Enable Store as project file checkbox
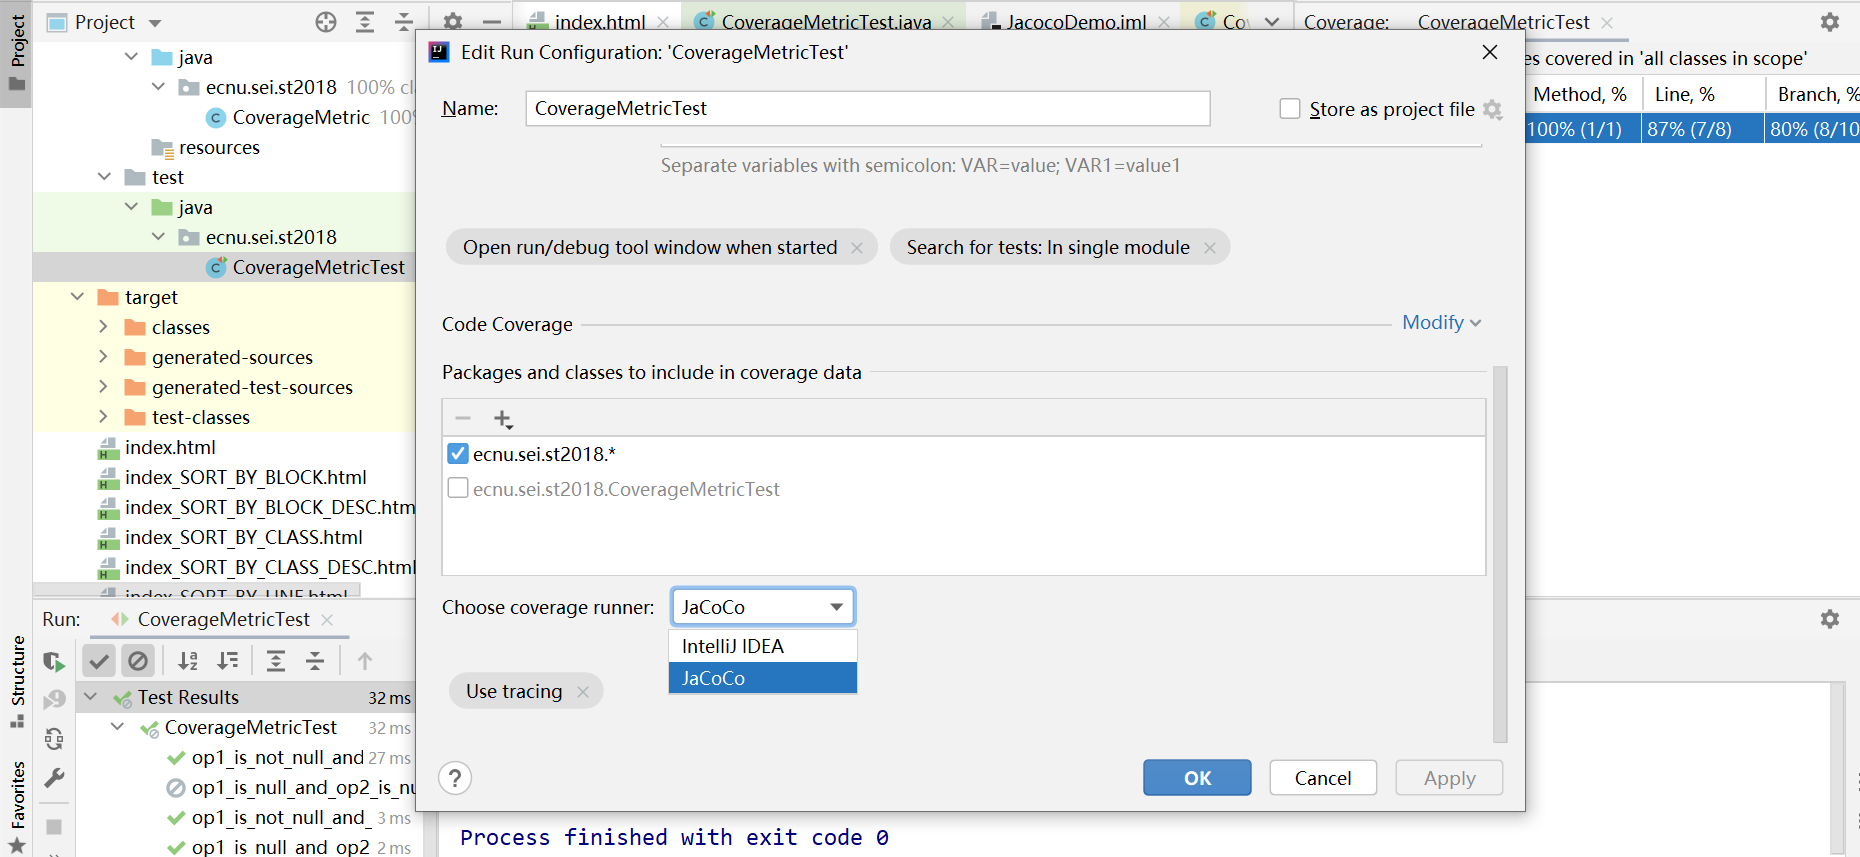The width and height of the screenshot is (1860, 857). (x=1290, y=109)
